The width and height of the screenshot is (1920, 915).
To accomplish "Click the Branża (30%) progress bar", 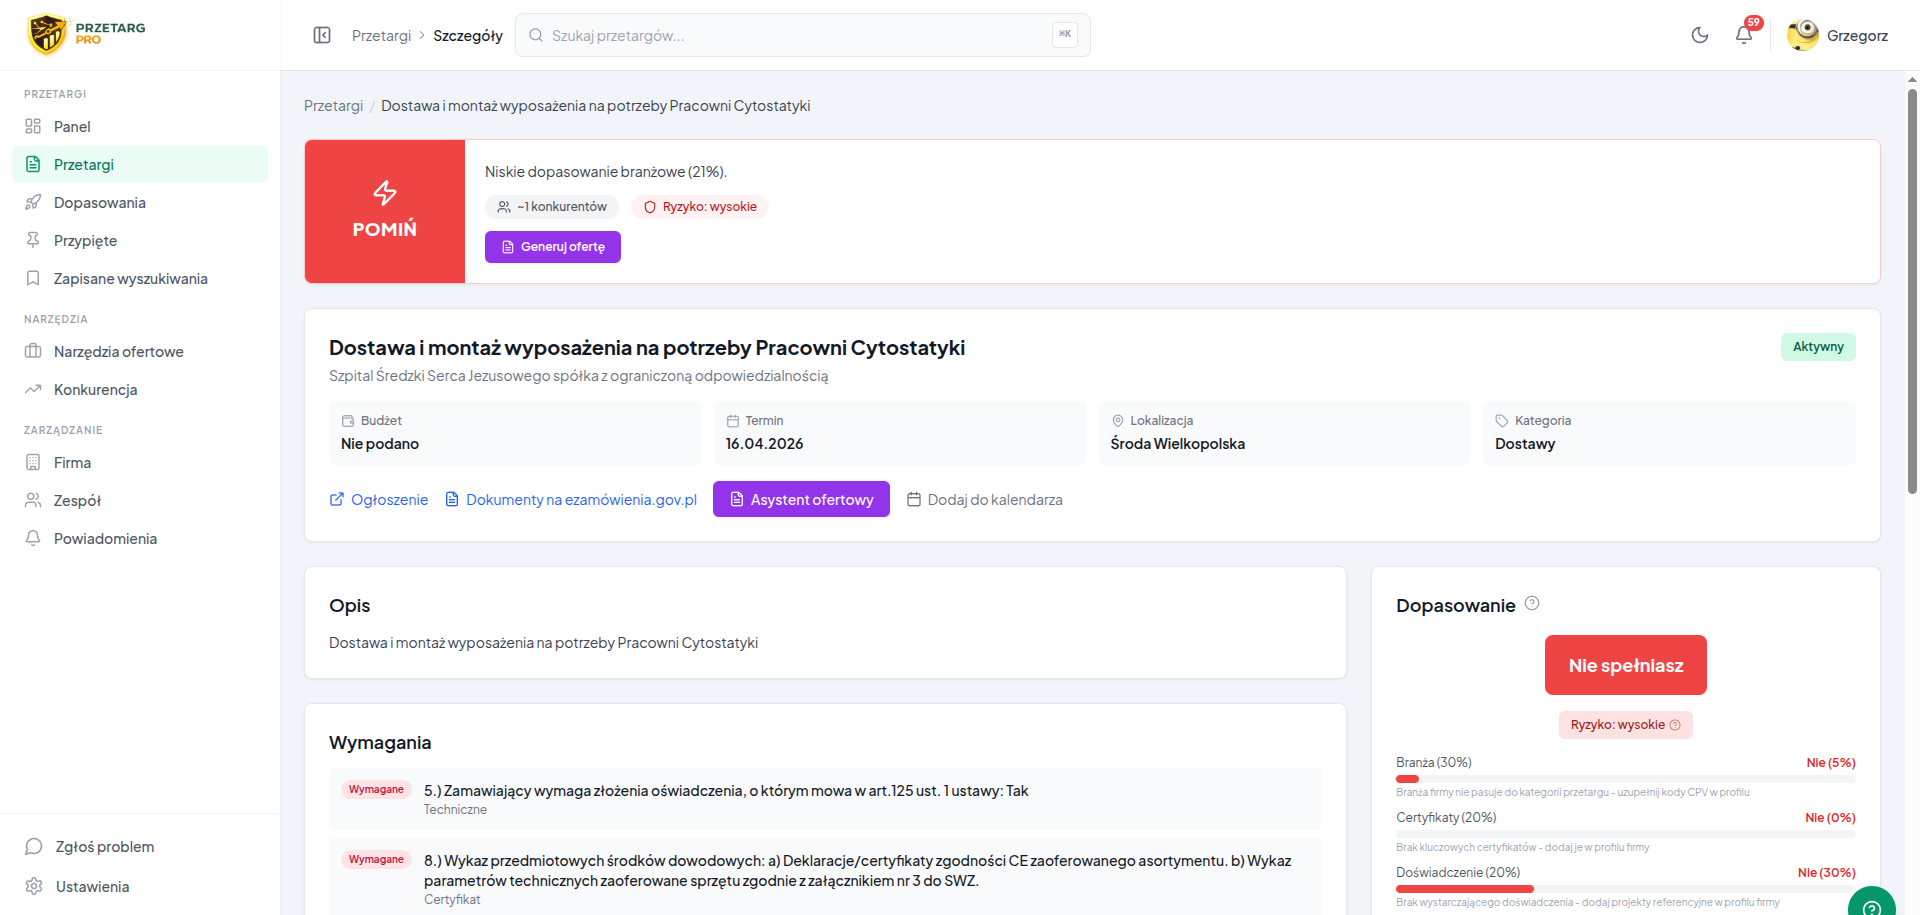I will tap(1626, 778).
